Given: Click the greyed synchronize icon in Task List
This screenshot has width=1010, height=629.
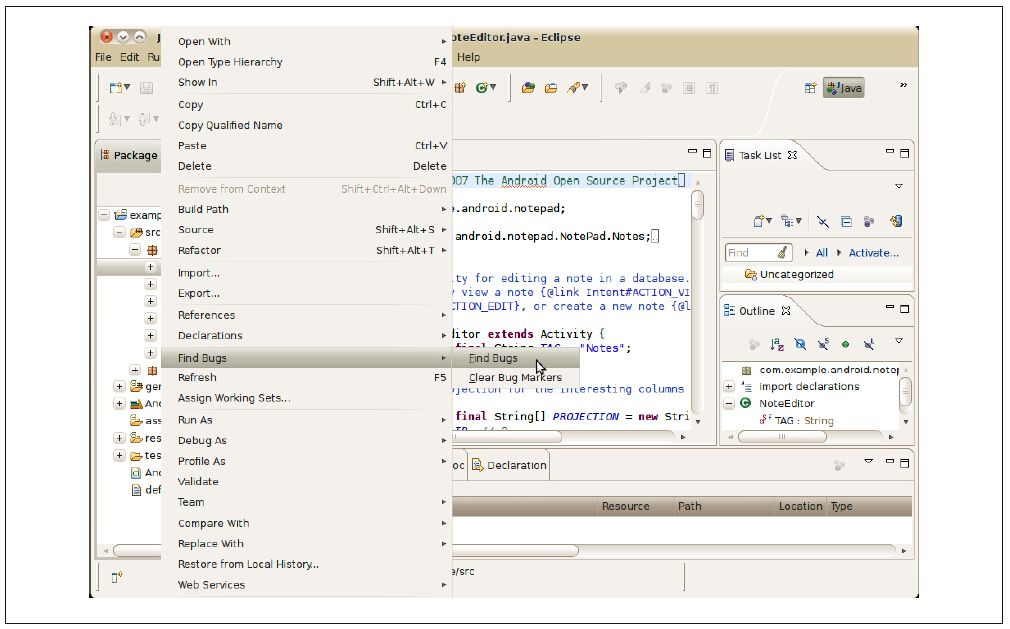Looking at the screenshot, I should tap(869, 221).
